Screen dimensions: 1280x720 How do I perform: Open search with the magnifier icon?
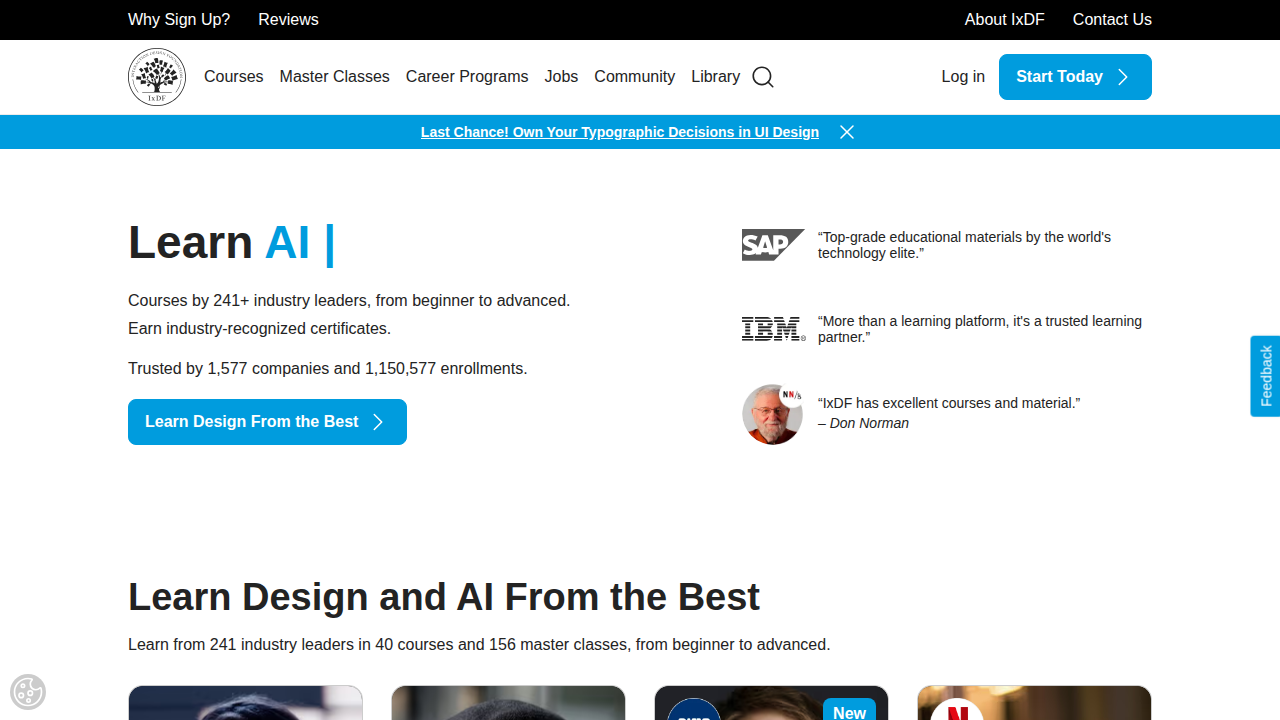[763, 77]
